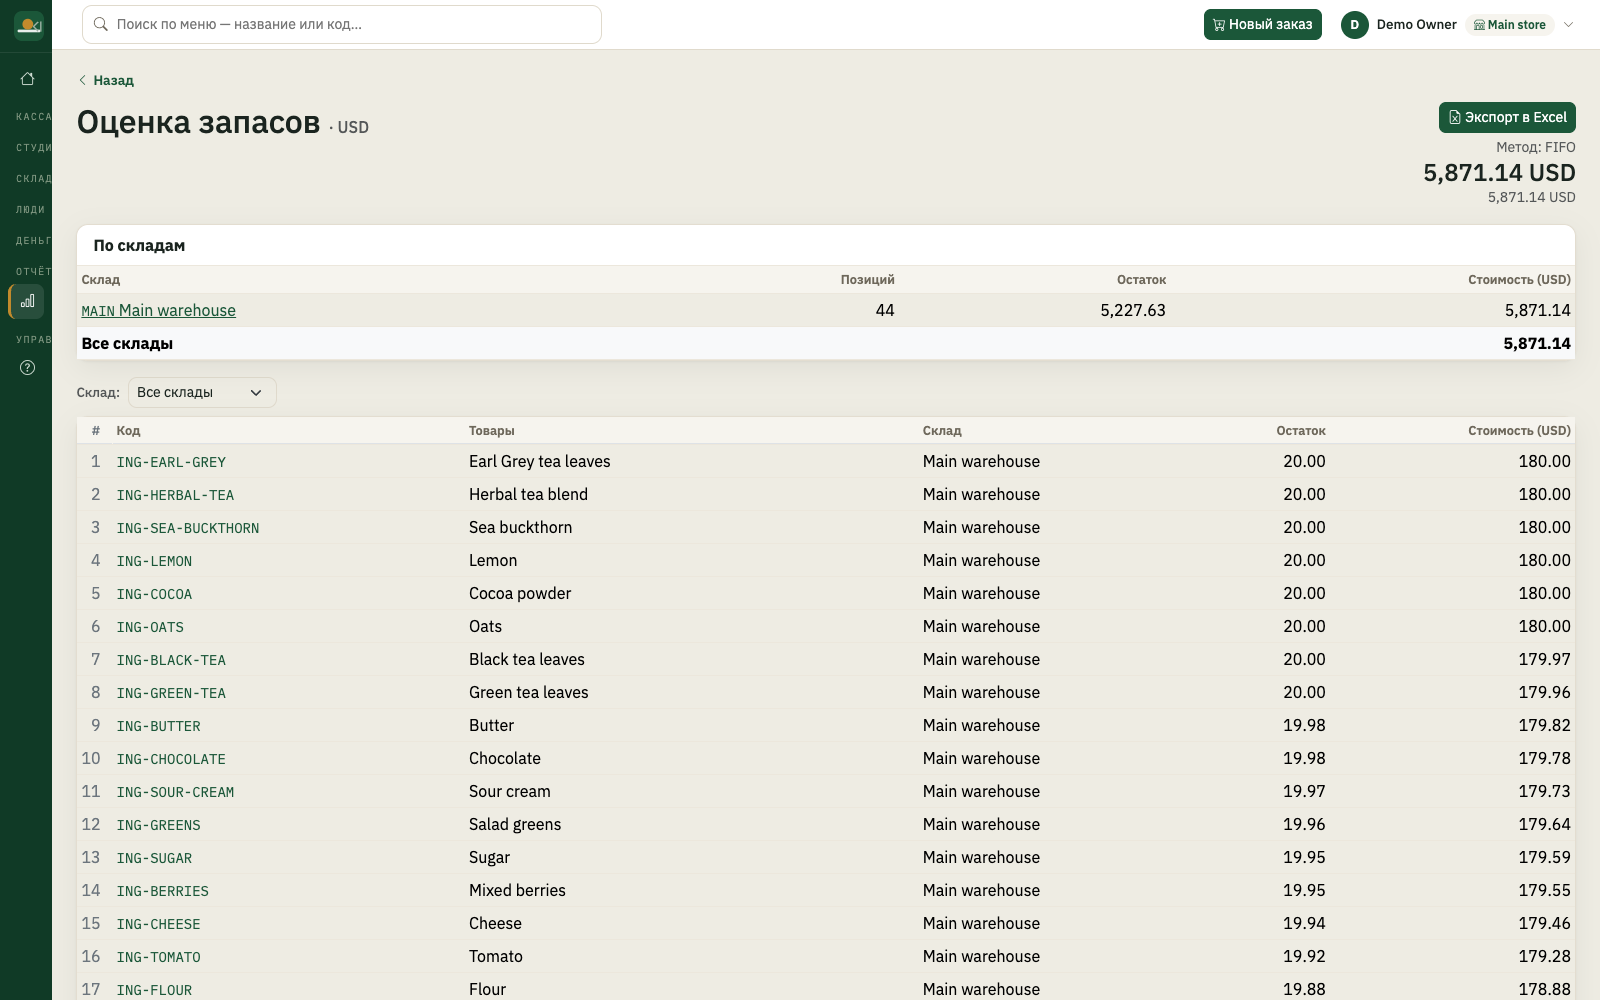This screenshot has width=1600, height=1000.
Task: Click the По складам section heading
Action: 139,245
